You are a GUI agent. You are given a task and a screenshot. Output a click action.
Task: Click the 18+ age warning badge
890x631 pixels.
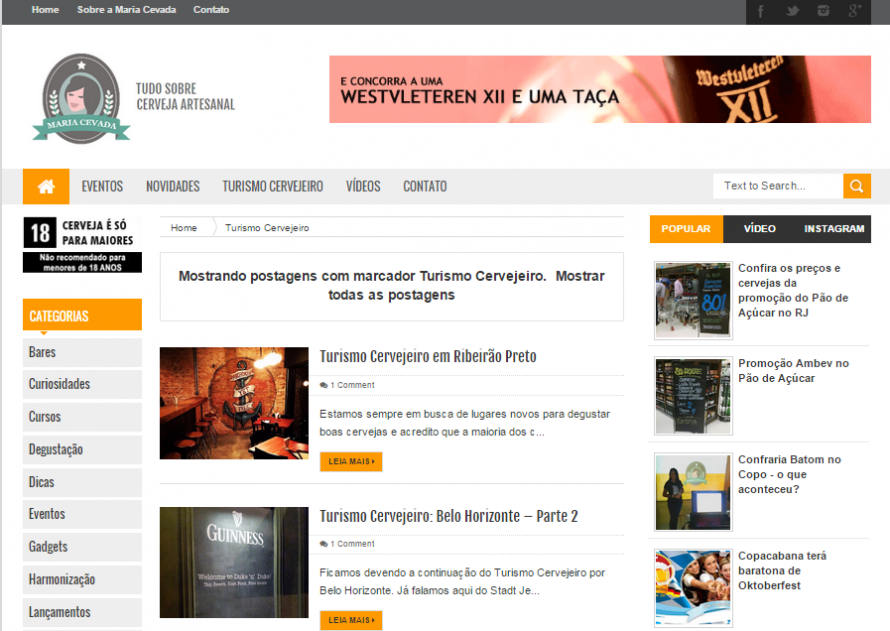(x=82, y=245)
